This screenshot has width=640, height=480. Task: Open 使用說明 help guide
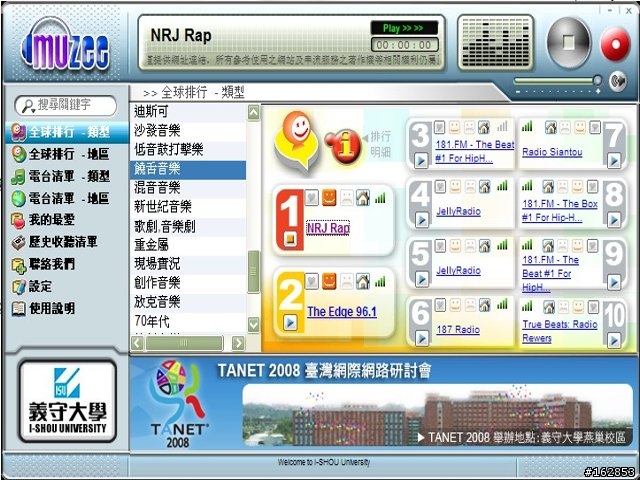tap(43, 308)
